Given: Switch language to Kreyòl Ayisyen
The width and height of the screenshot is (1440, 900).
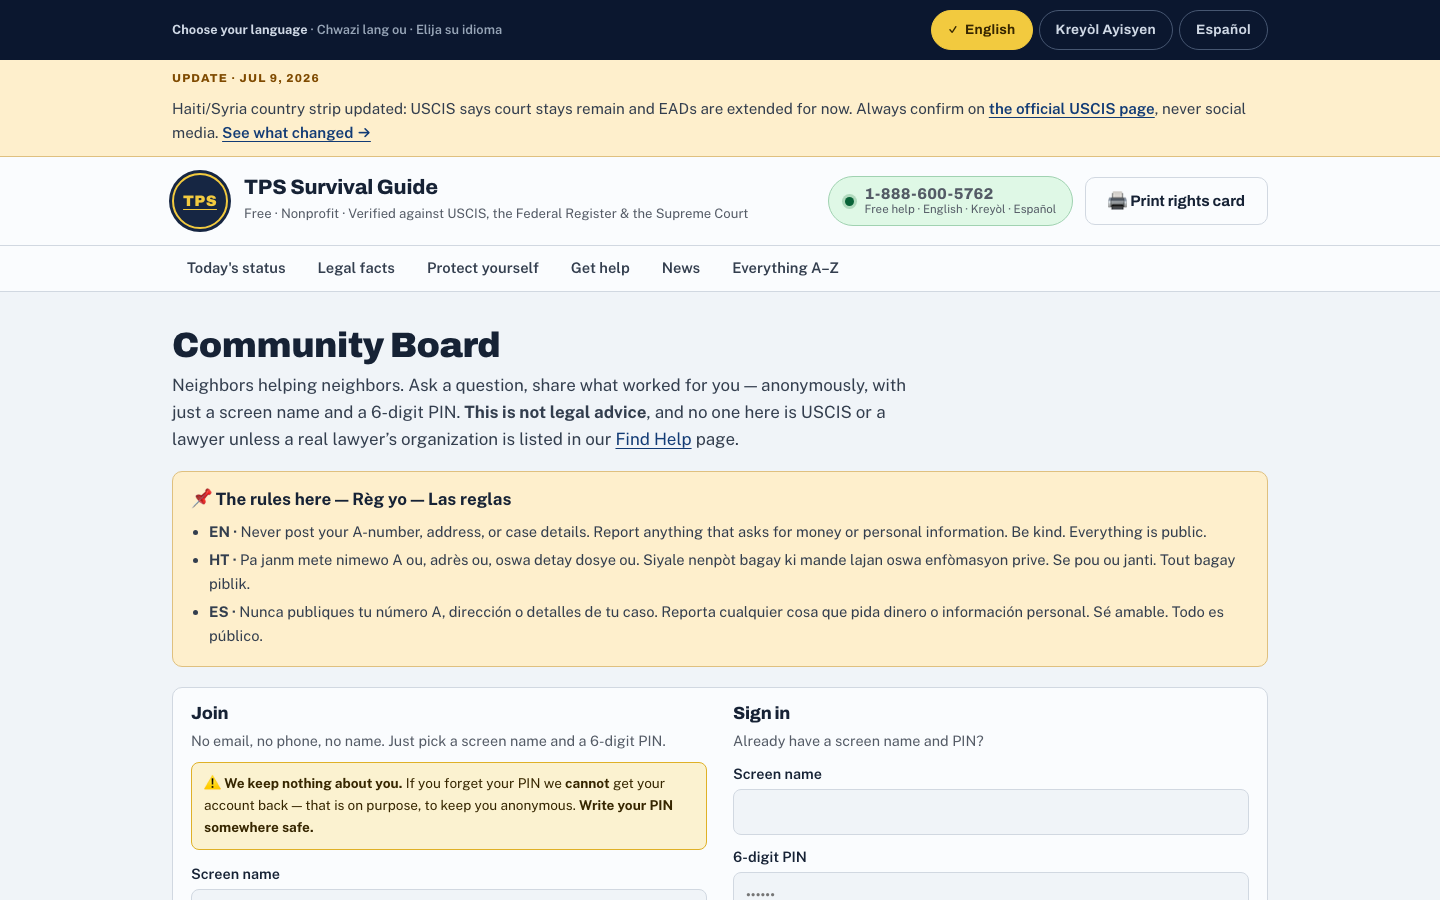Looking at the screenshot, I should 1106,30.
